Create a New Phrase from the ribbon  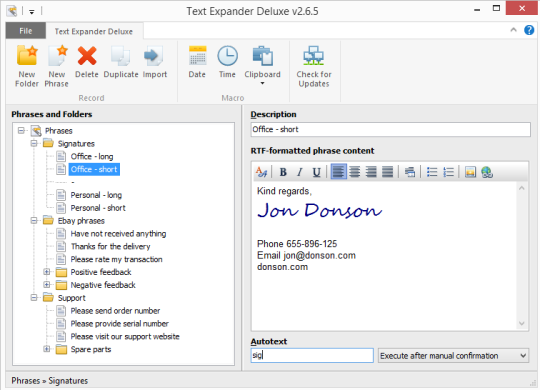point(56,66)
